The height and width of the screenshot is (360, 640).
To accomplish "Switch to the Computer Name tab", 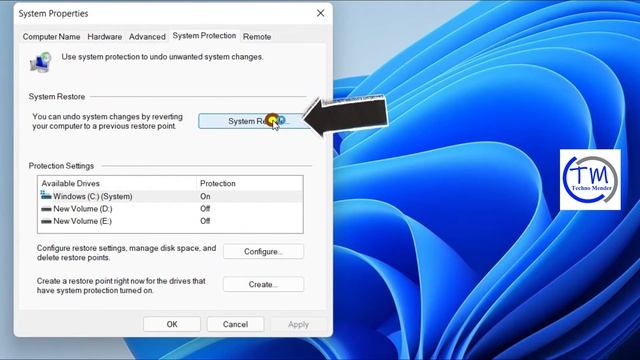I will click(51, 37).
